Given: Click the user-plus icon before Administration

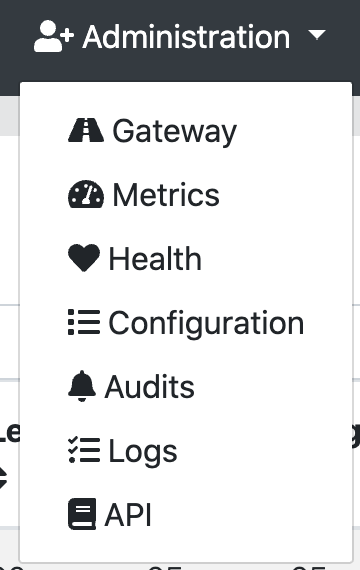Looking at the screenshot, I should point(54,36).
